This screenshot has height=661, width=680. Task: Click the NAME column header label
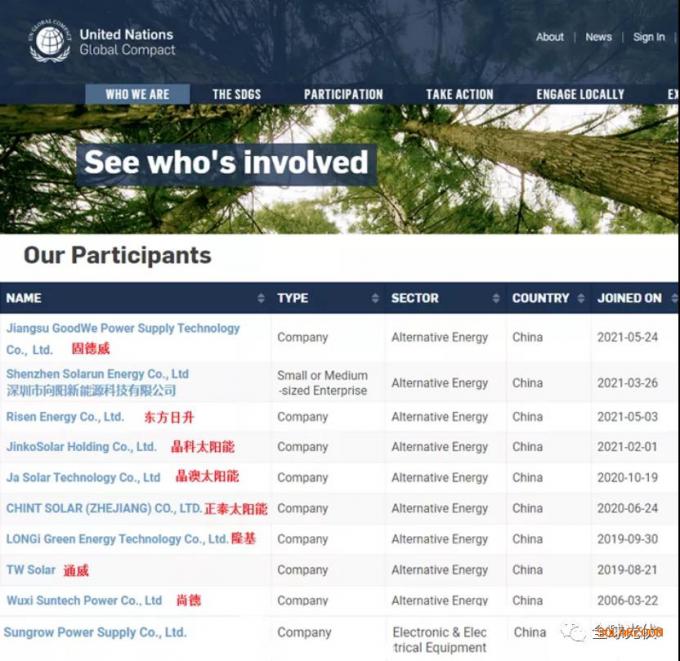pyautogui.click(x=24, y=298)
